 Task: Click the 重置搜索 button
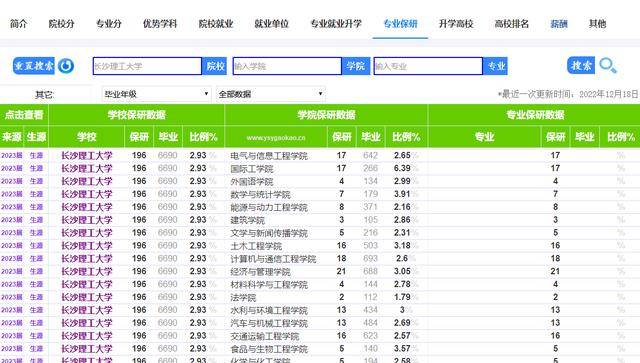33,66
